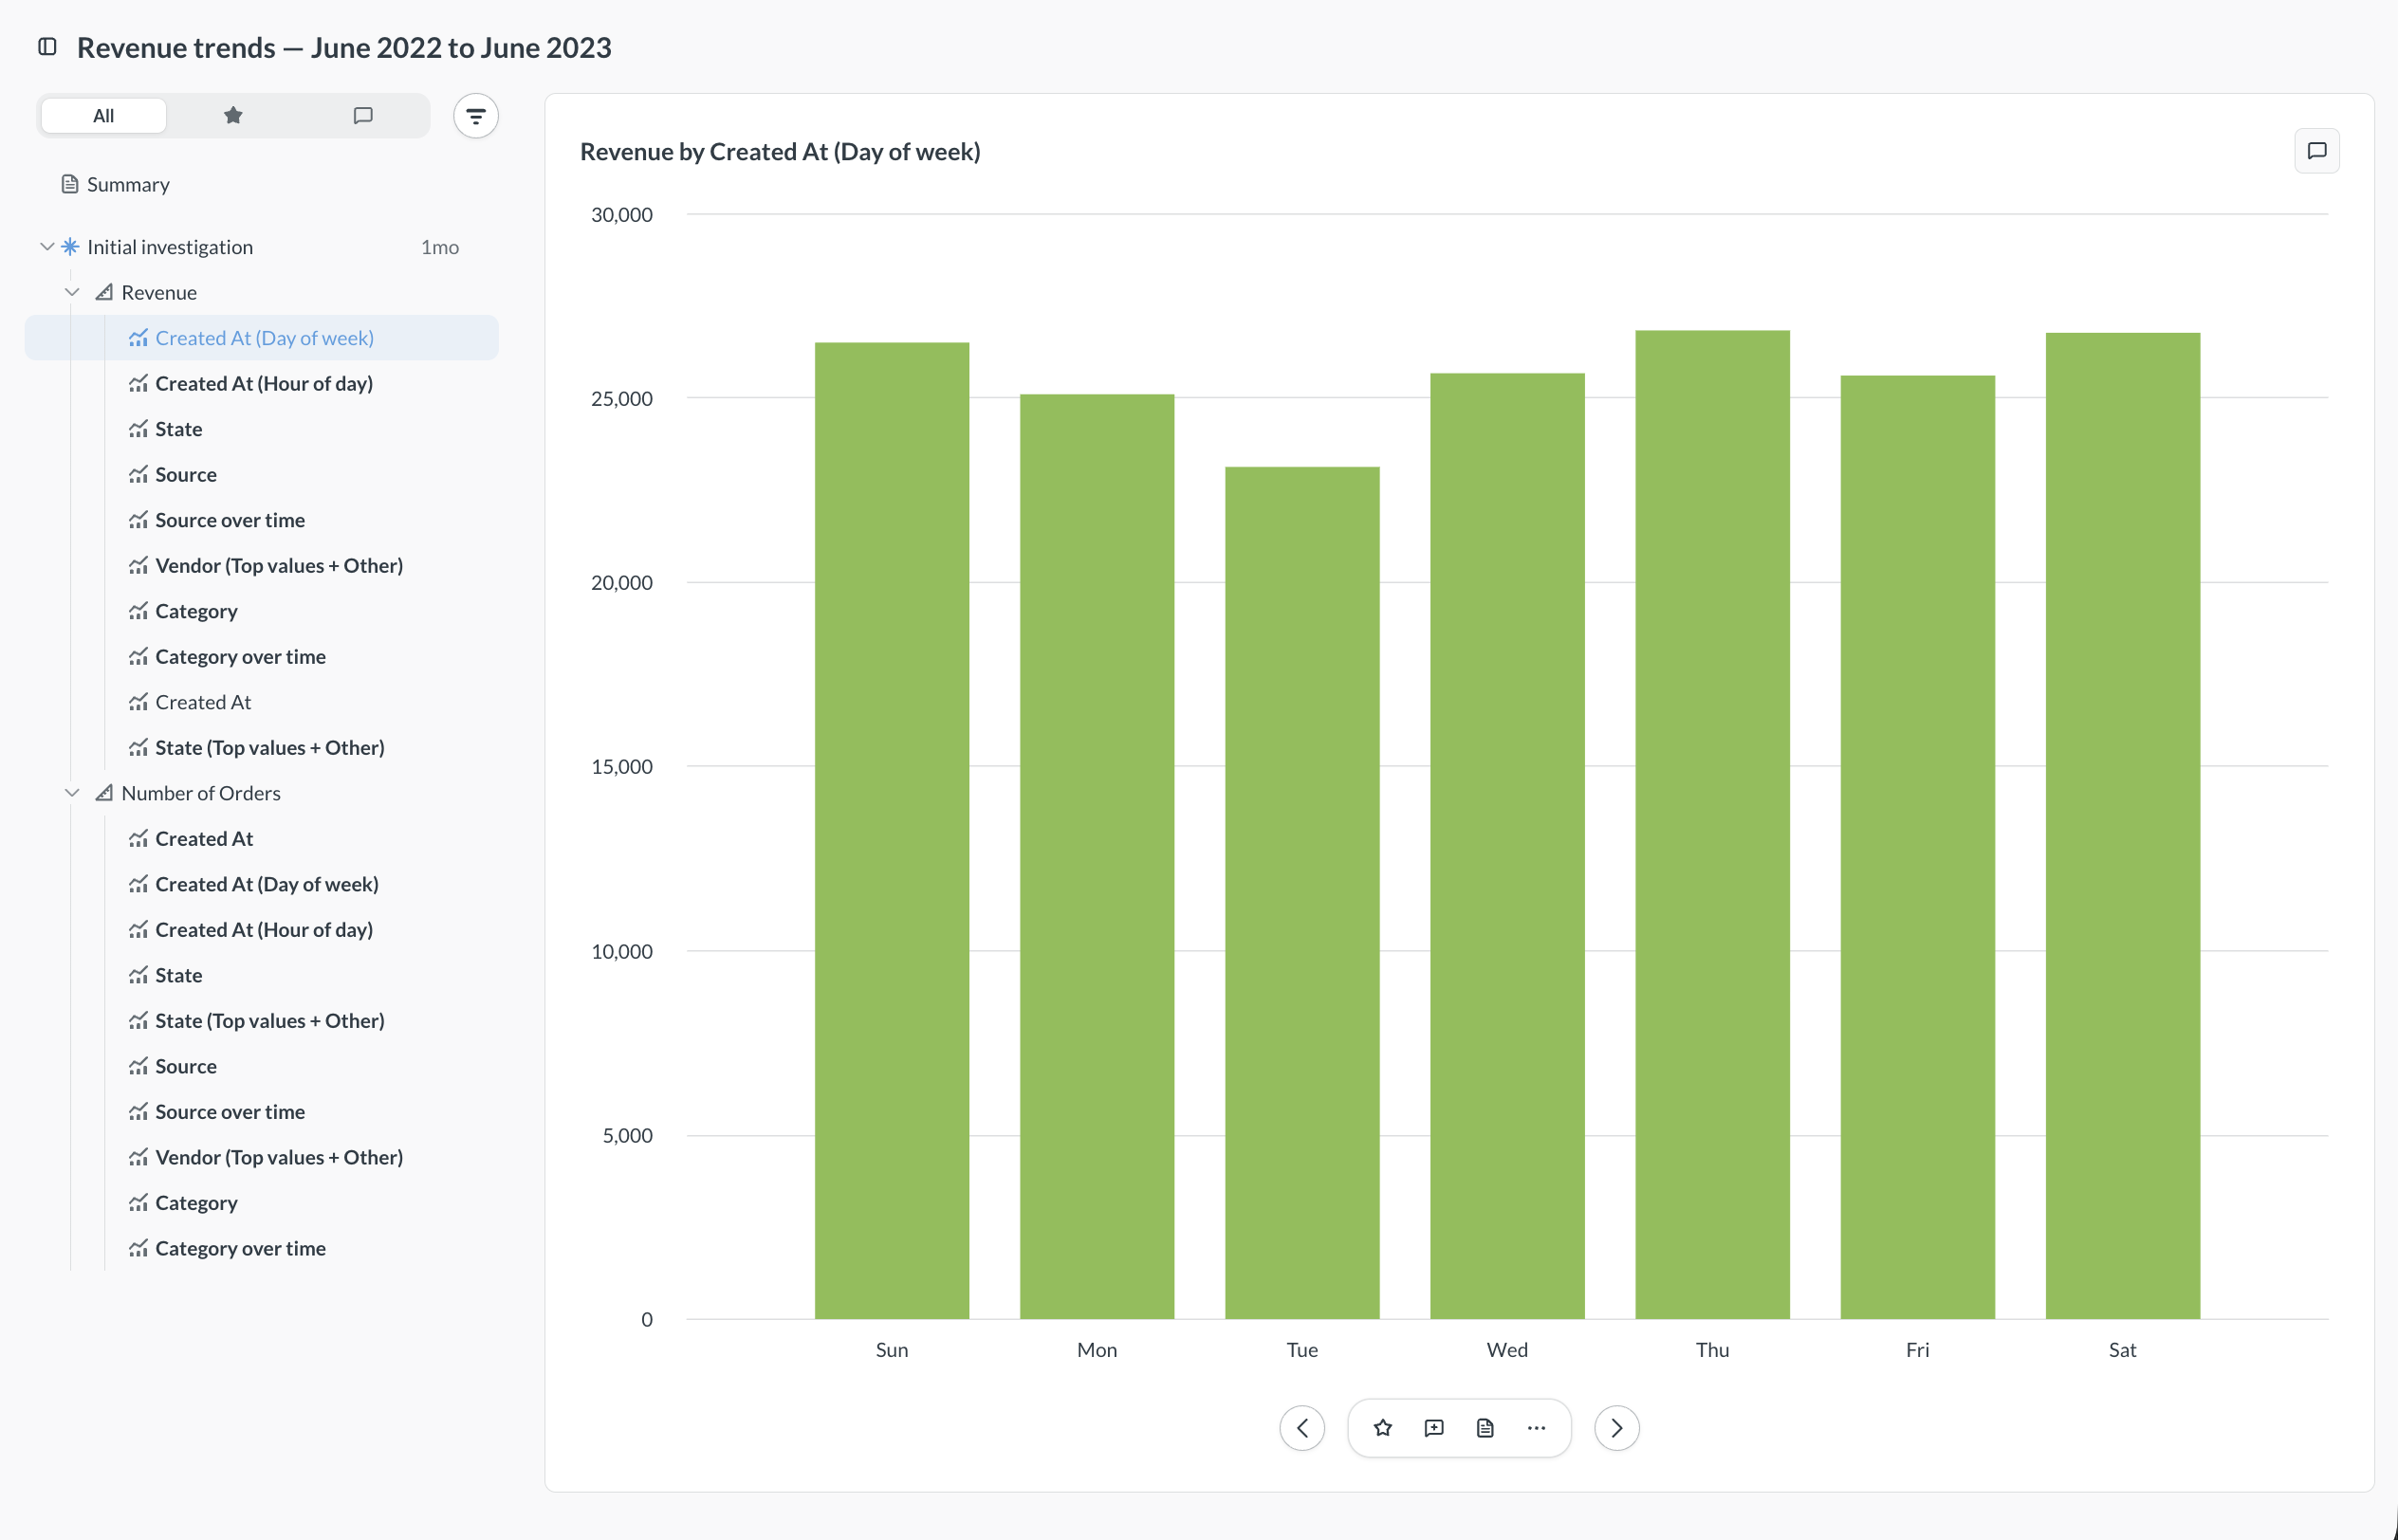
Task: Toggle the sidebar panel icon
Action: point(47,47)
